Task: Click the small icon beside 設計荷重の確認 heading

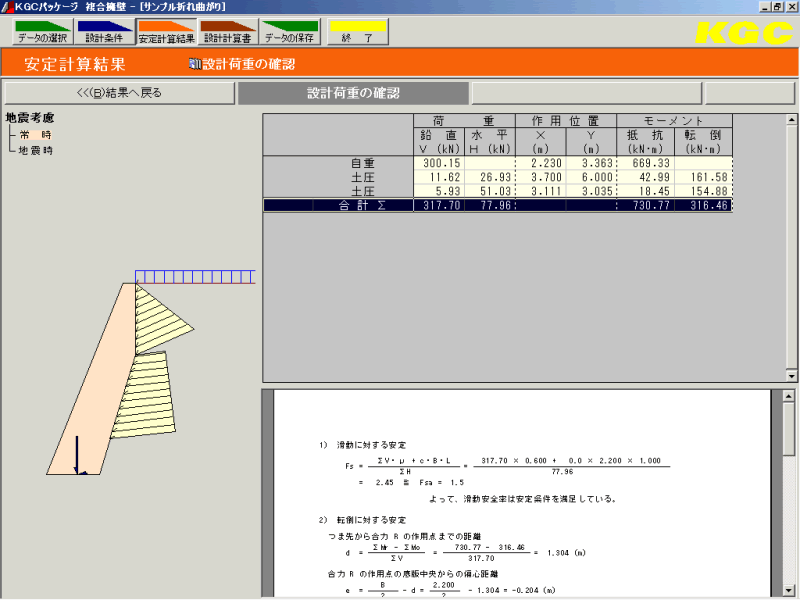Action: pos(194,65)
